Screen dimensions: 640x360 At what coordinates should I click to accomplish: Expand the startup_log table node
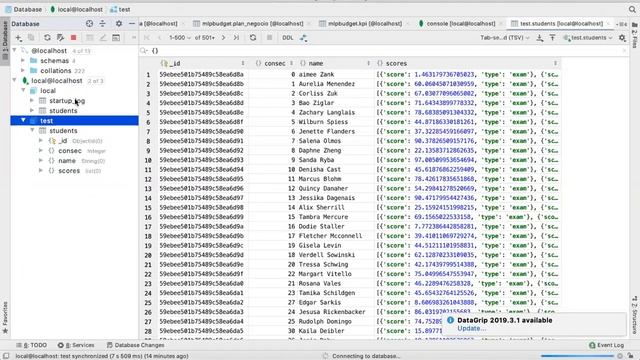(32, 100)
